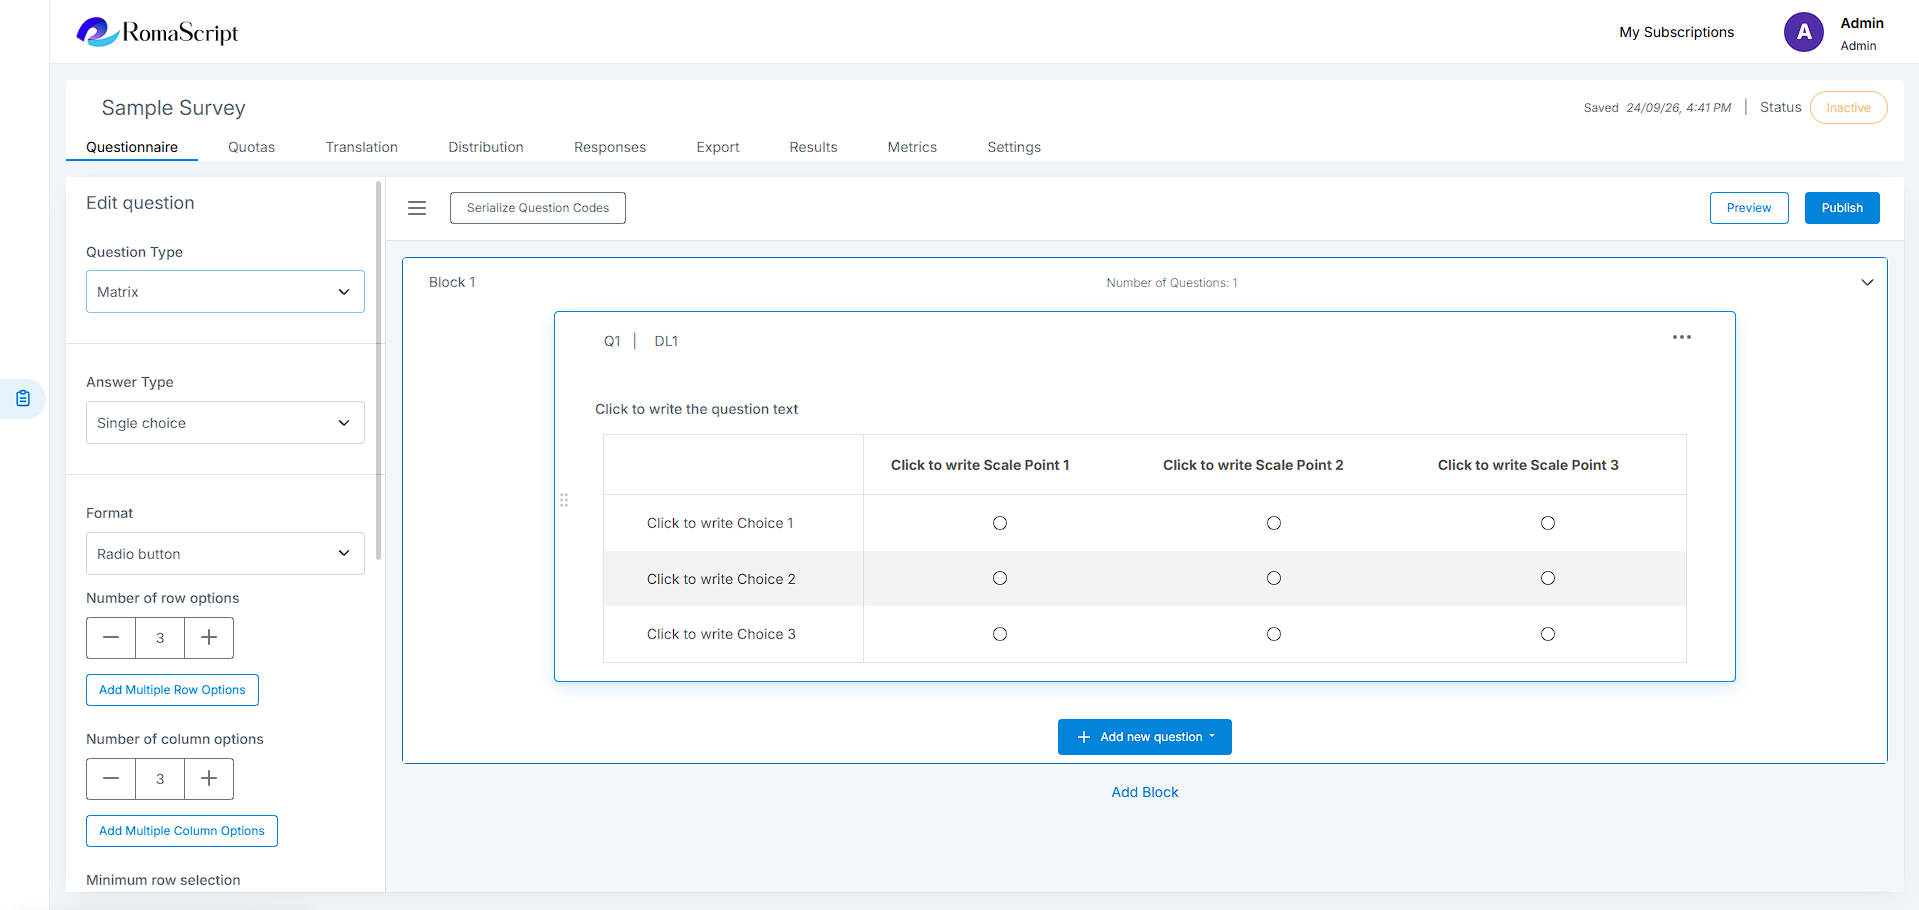Click the Add Block link
Screen dimensions: 1919x910
coord(1145,792)
